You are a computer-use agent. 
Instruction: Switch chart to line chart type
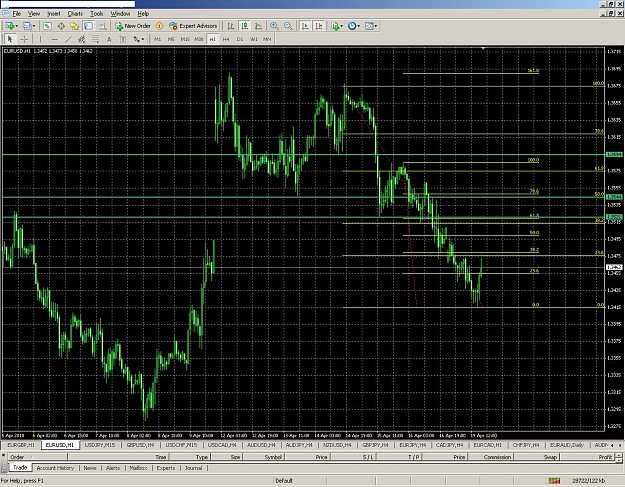click(x=258, y=26)
